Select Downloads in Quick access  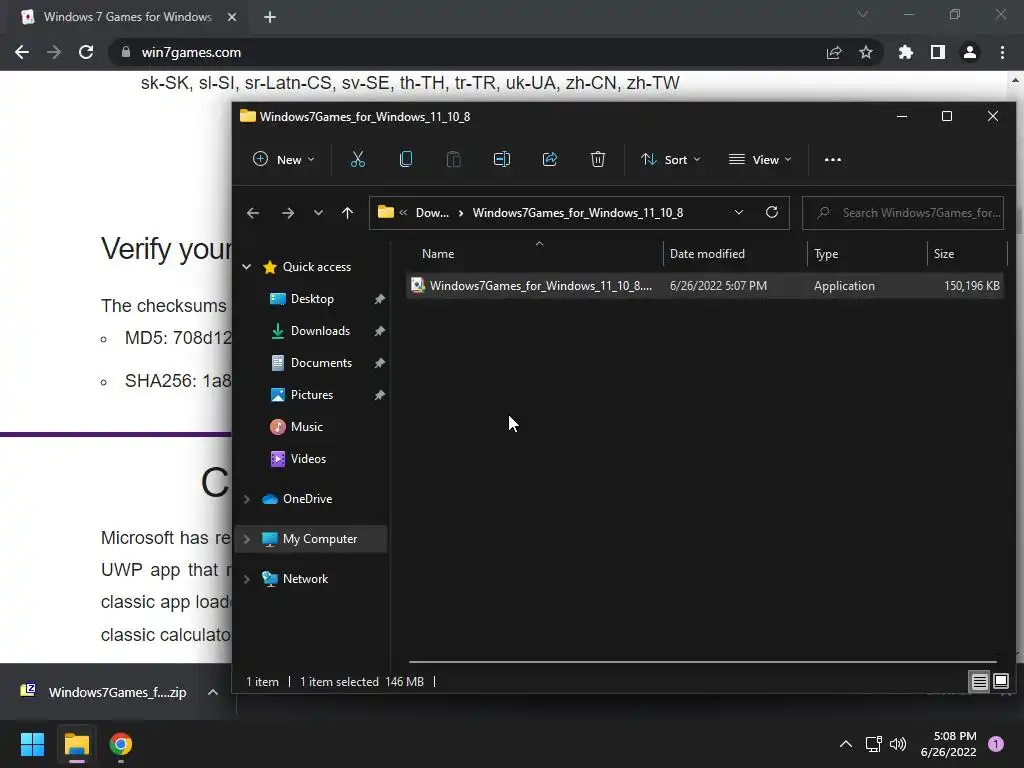(320, 331)
